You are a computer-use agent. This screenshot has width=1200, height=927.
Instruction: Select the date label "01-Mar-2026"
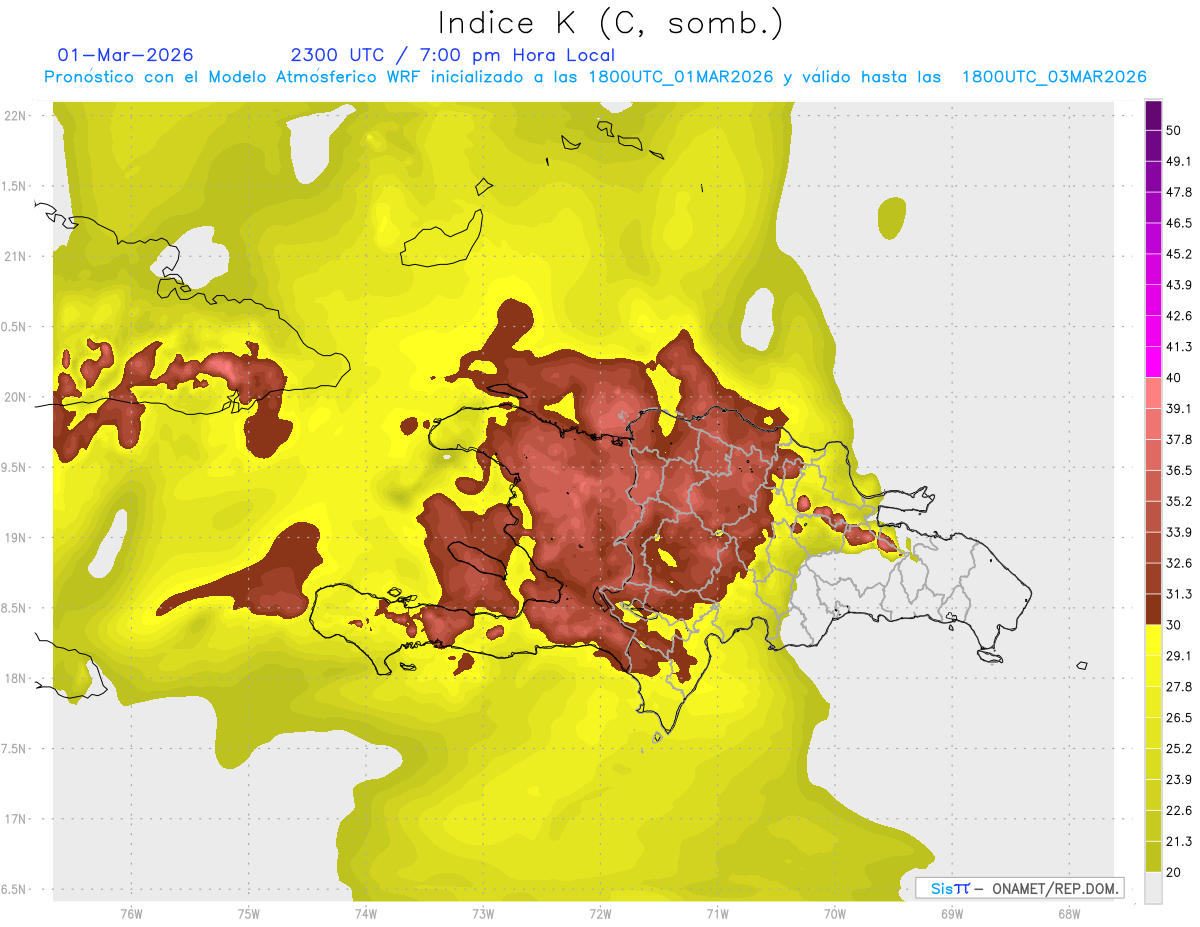coord(126,55)
